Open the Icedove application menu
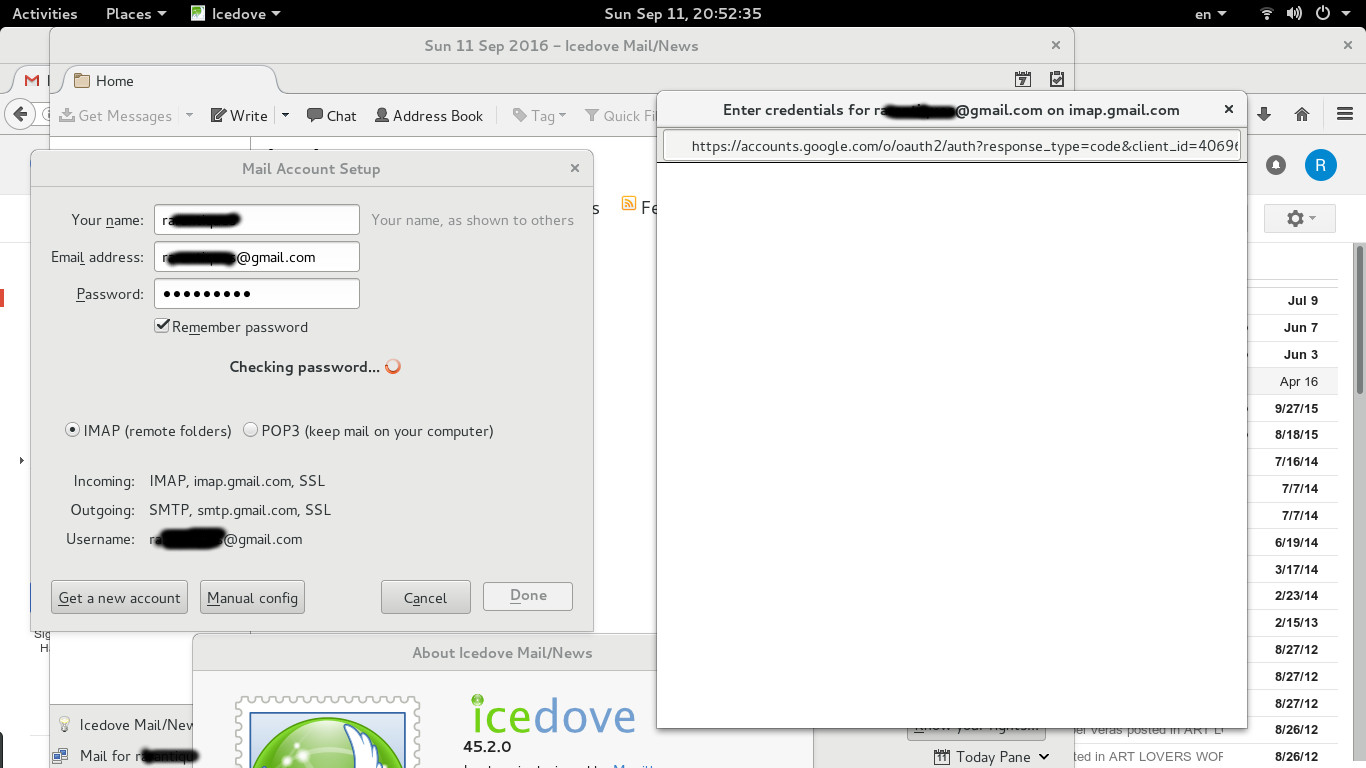Image resolution: width=1366 pixels, height=768 pixels. (x=236, y=14)
